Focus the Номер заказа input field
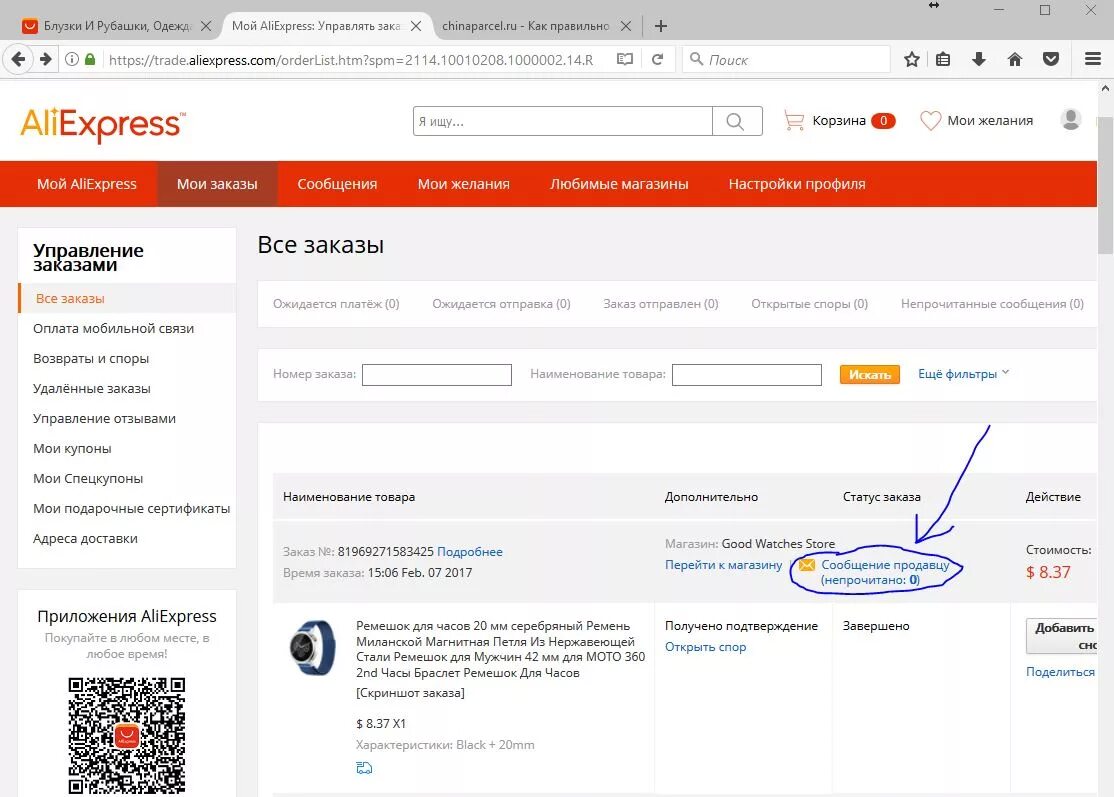Screen dimensions: 1114x797 (x=437, y=374)
